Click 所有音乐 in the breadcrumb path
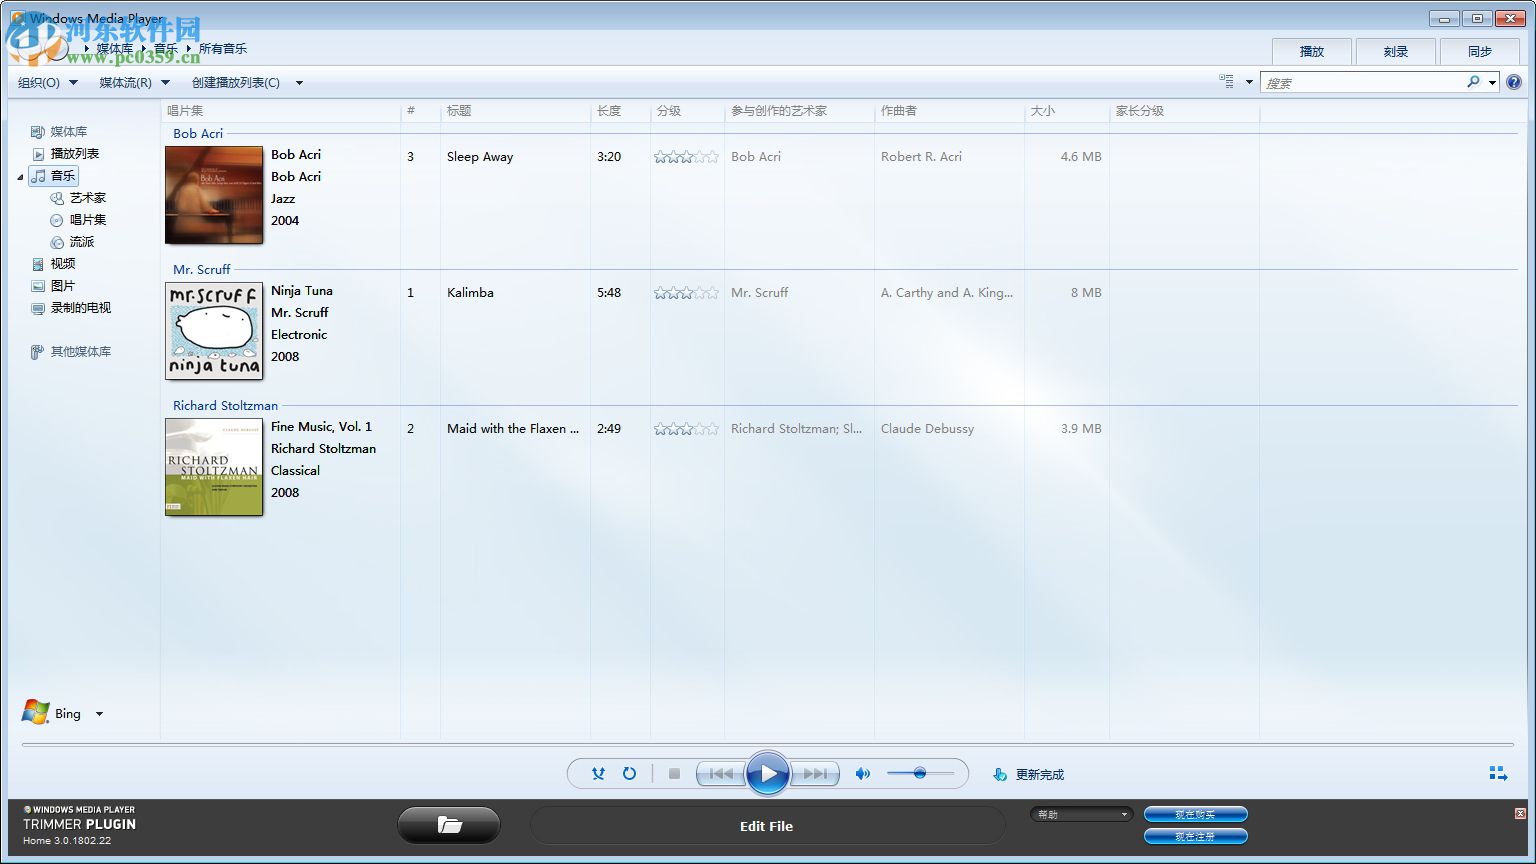Viewport: 1536px width, 864px height. coord(222,49)
